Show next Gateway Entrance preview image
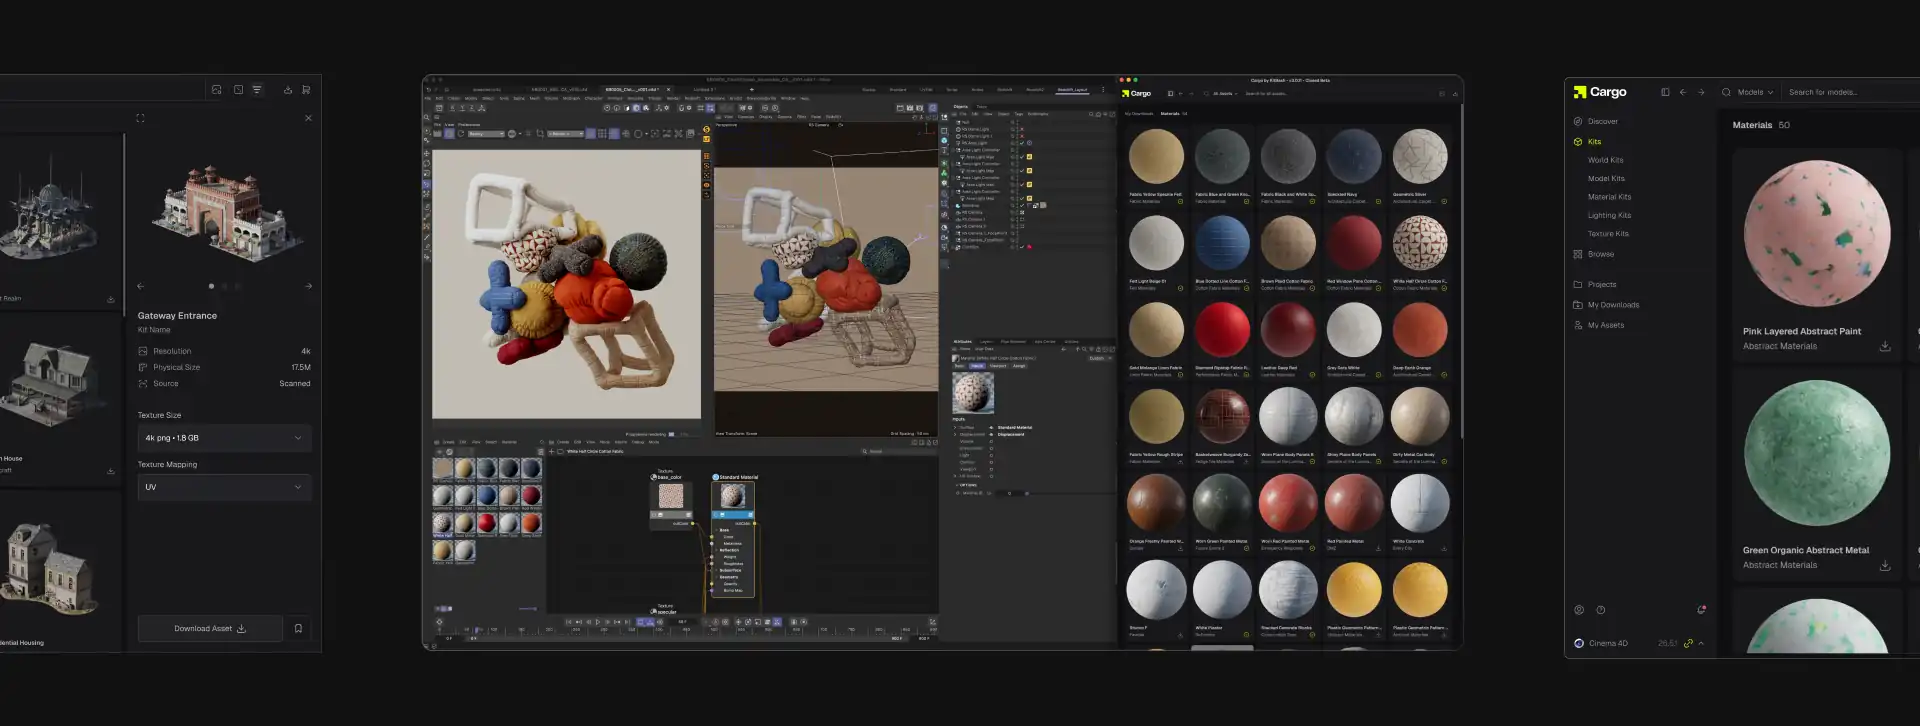This screenshot has height=726, width=1920. tap(308, 287)
